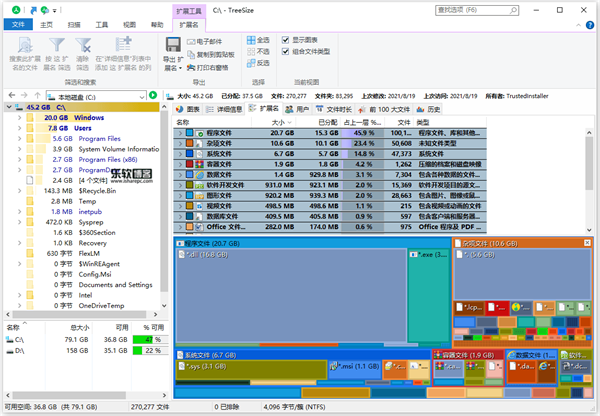The image size is (600, 416).
Task: Sort by 大小 column header
Action: click(280, 121)
